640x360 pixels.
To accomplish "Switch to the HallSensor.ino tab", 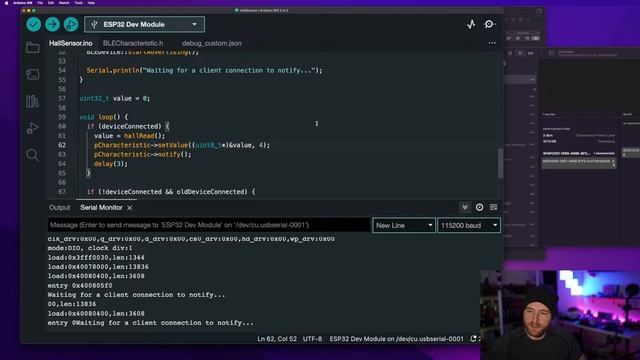I will [71, 43].
